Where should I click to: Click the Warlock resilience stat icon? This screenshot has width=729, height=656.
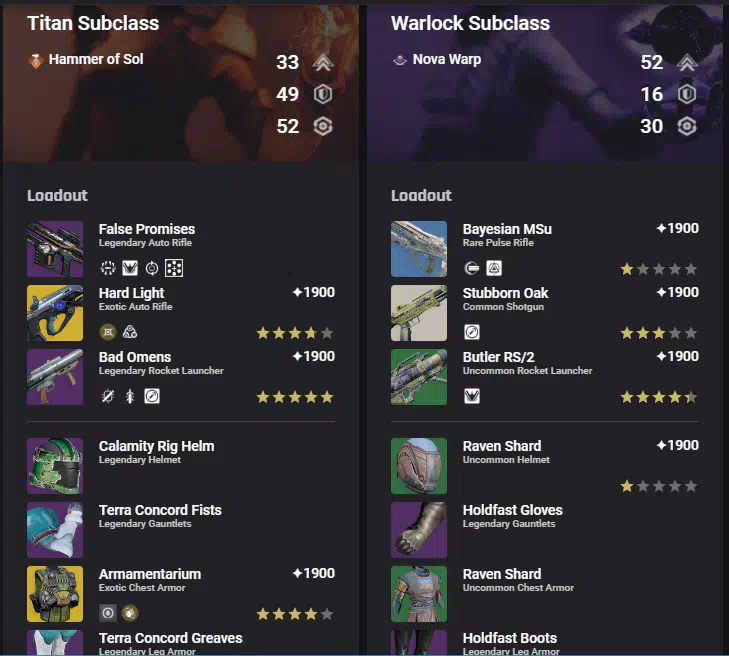coord(687,94)
